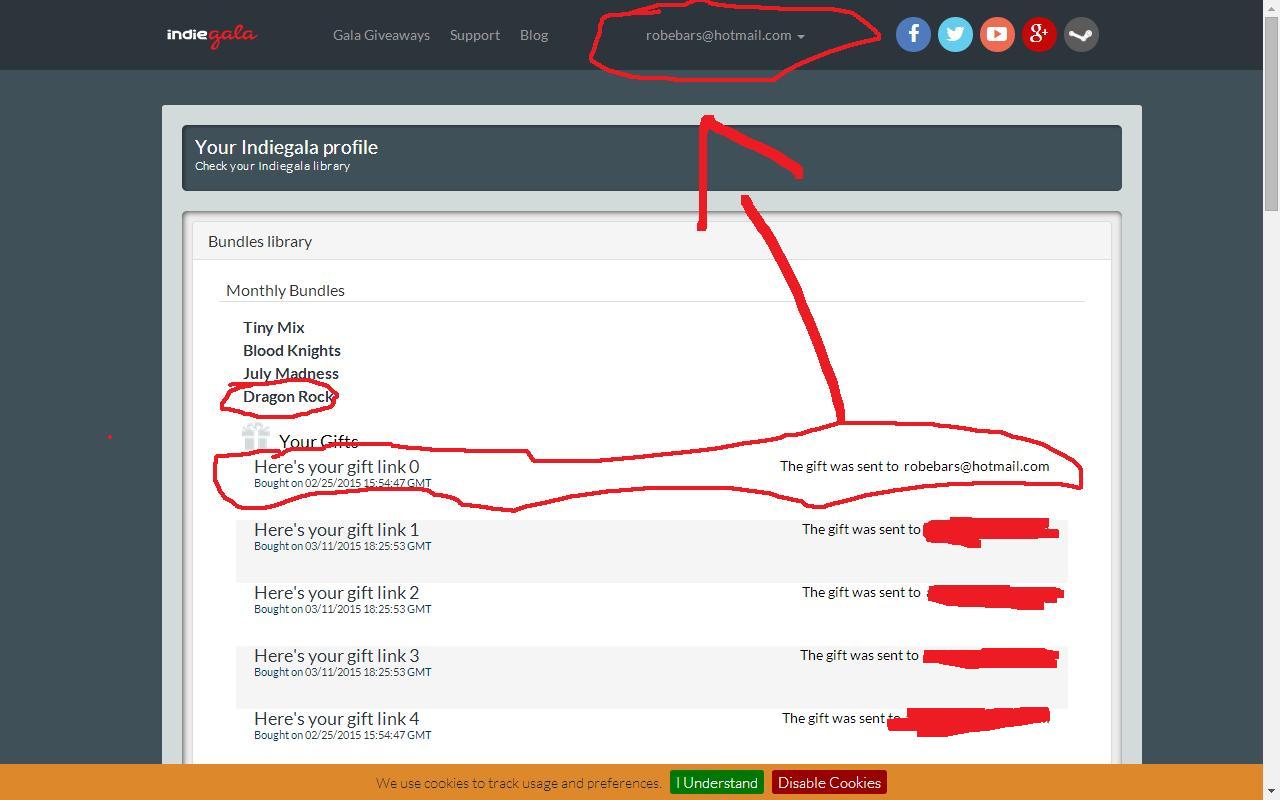
Task: Open the Google Plus icon
Action: coord(1039,35)
